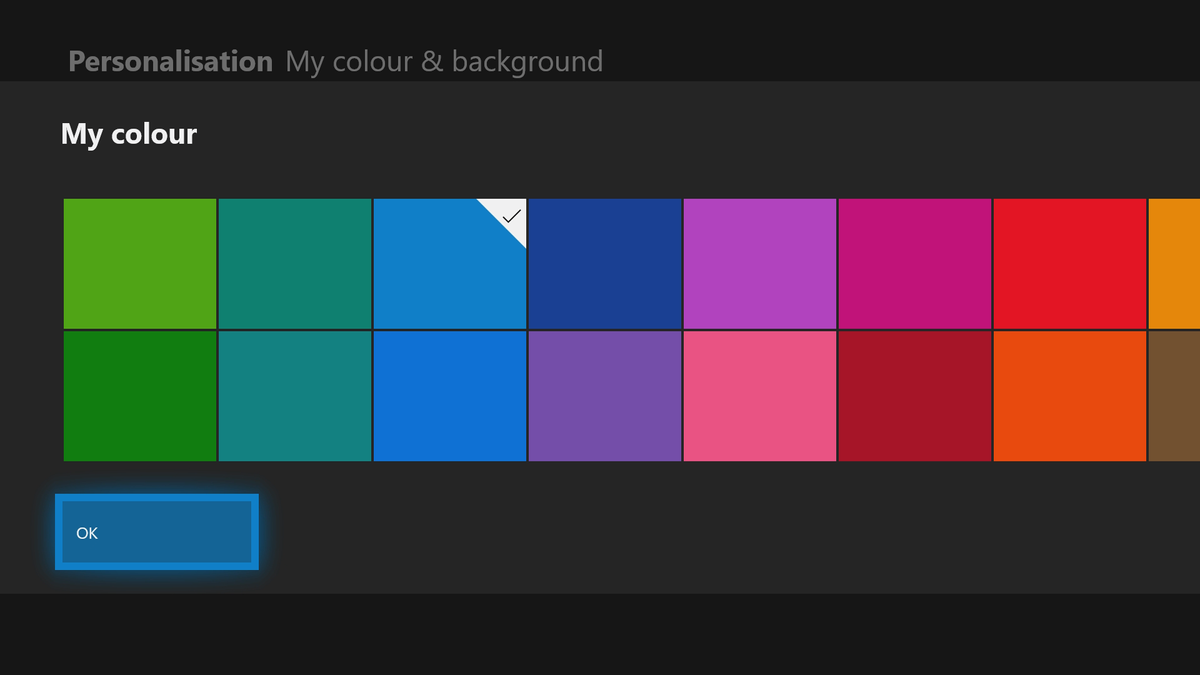
Task: Select the lime green colour swatch
Action: click(x=140, y=263)
